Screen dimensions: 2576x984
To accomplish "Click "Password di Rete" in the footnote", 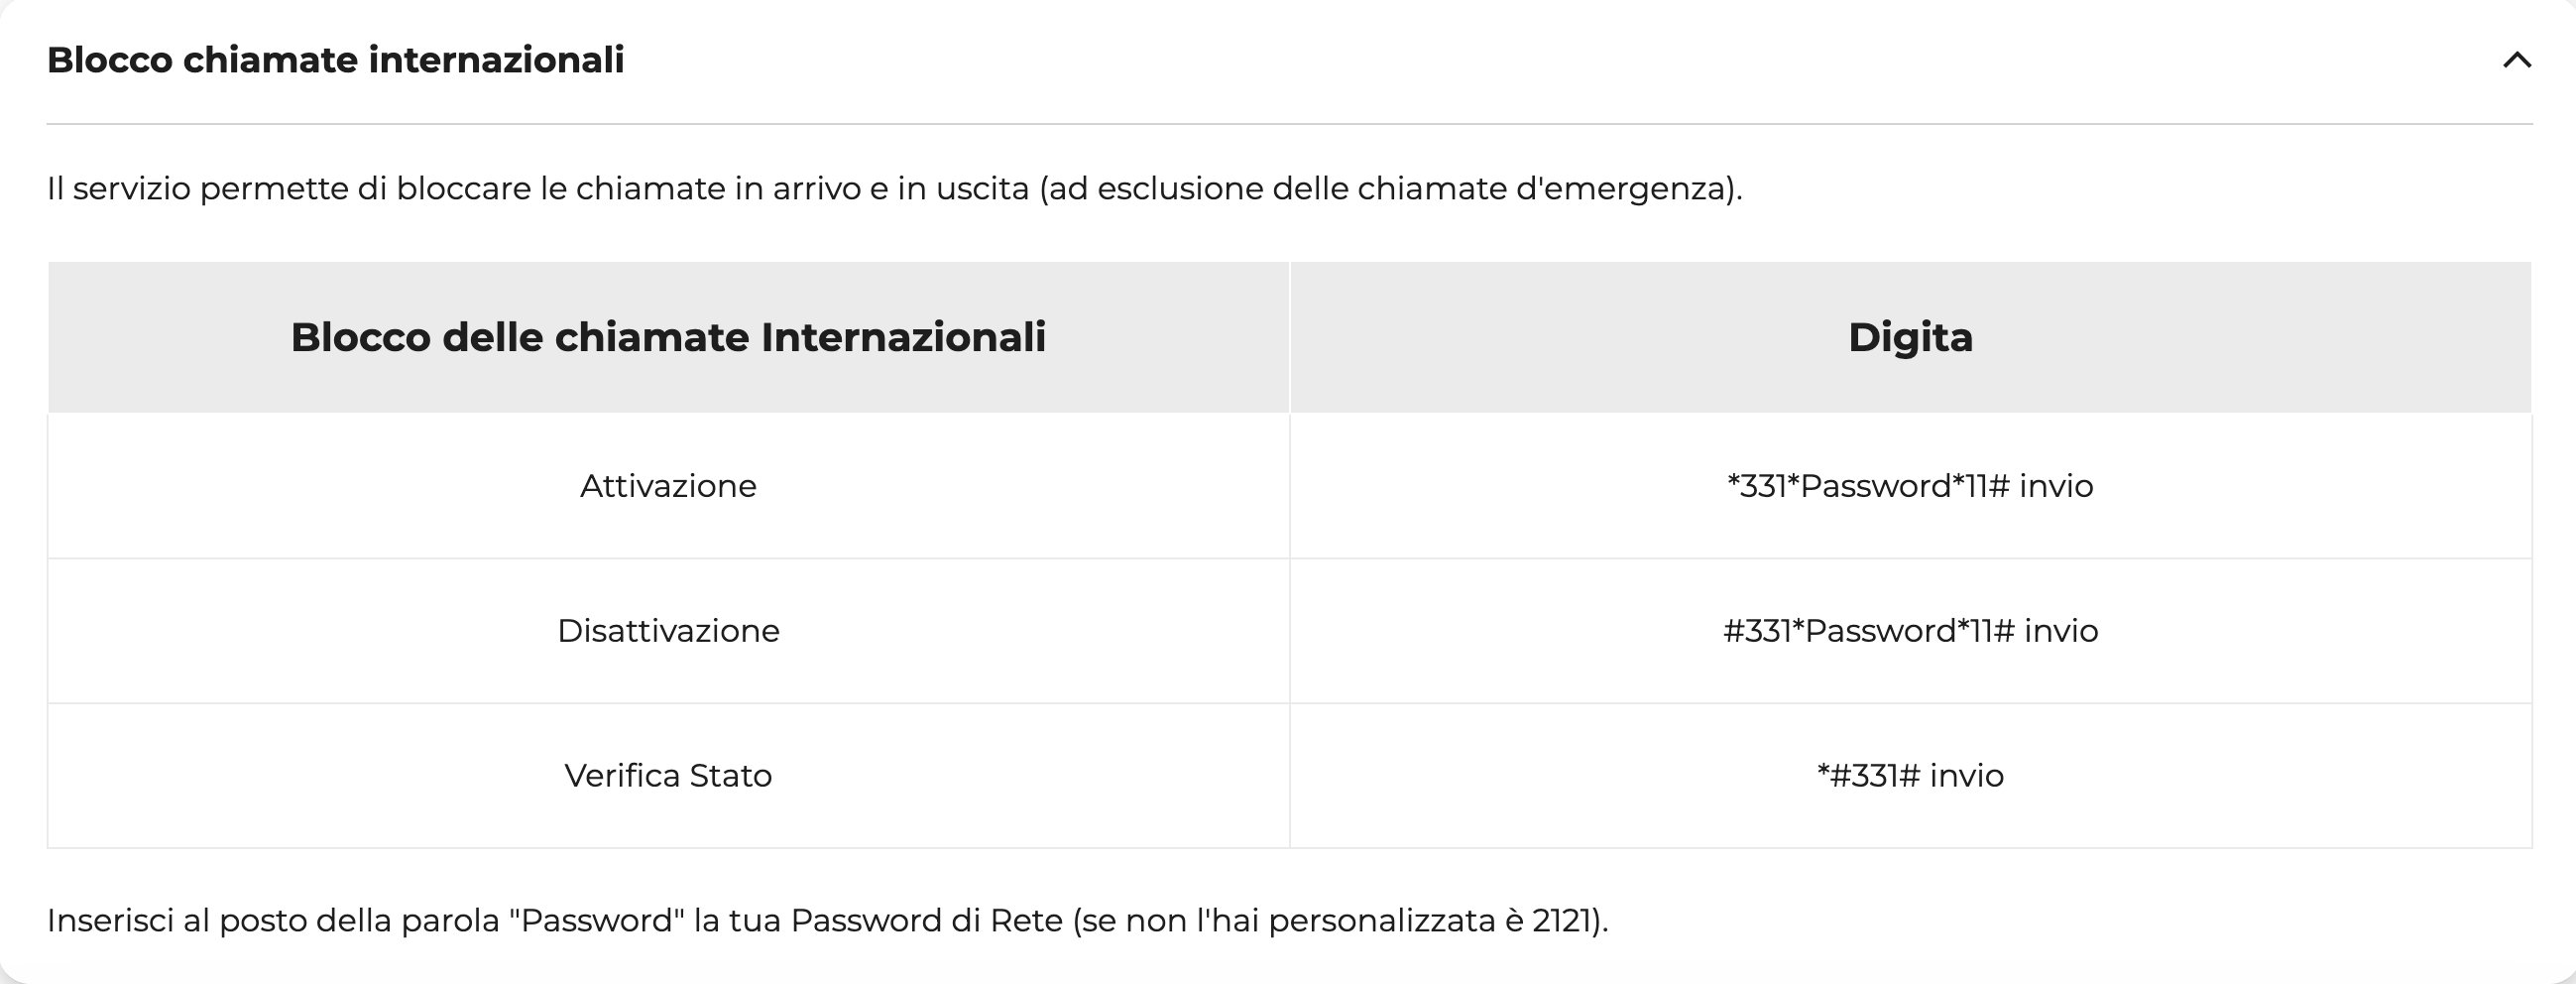I will point(926,920).
